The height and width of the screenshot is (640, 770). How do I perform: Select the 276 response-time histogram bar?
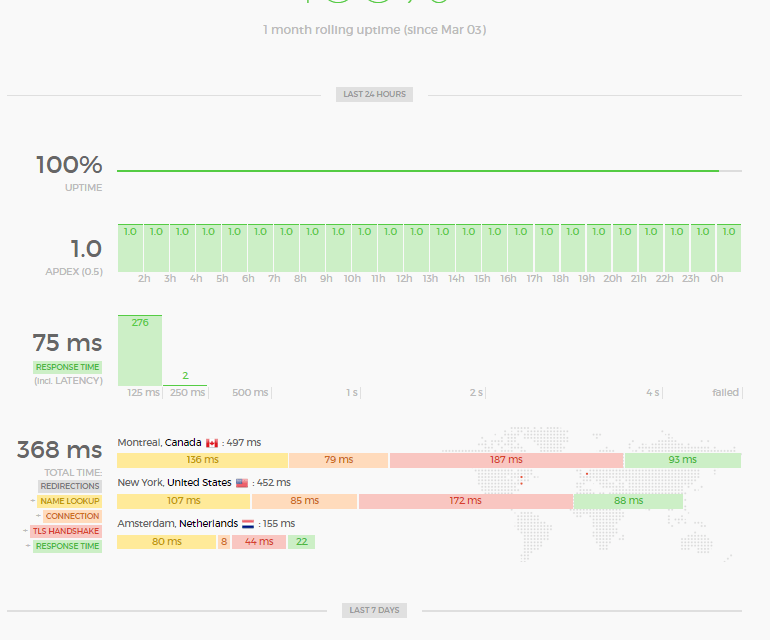click(140, 350)
